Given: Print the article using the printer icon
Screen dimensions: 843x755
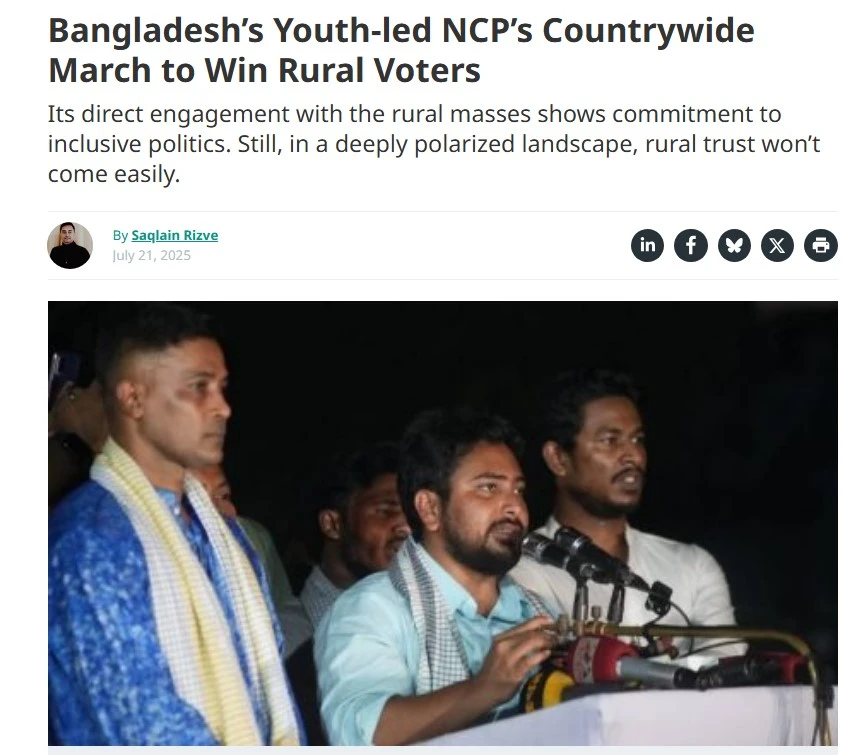Looking at the screenshot, I should pos(821,245).
